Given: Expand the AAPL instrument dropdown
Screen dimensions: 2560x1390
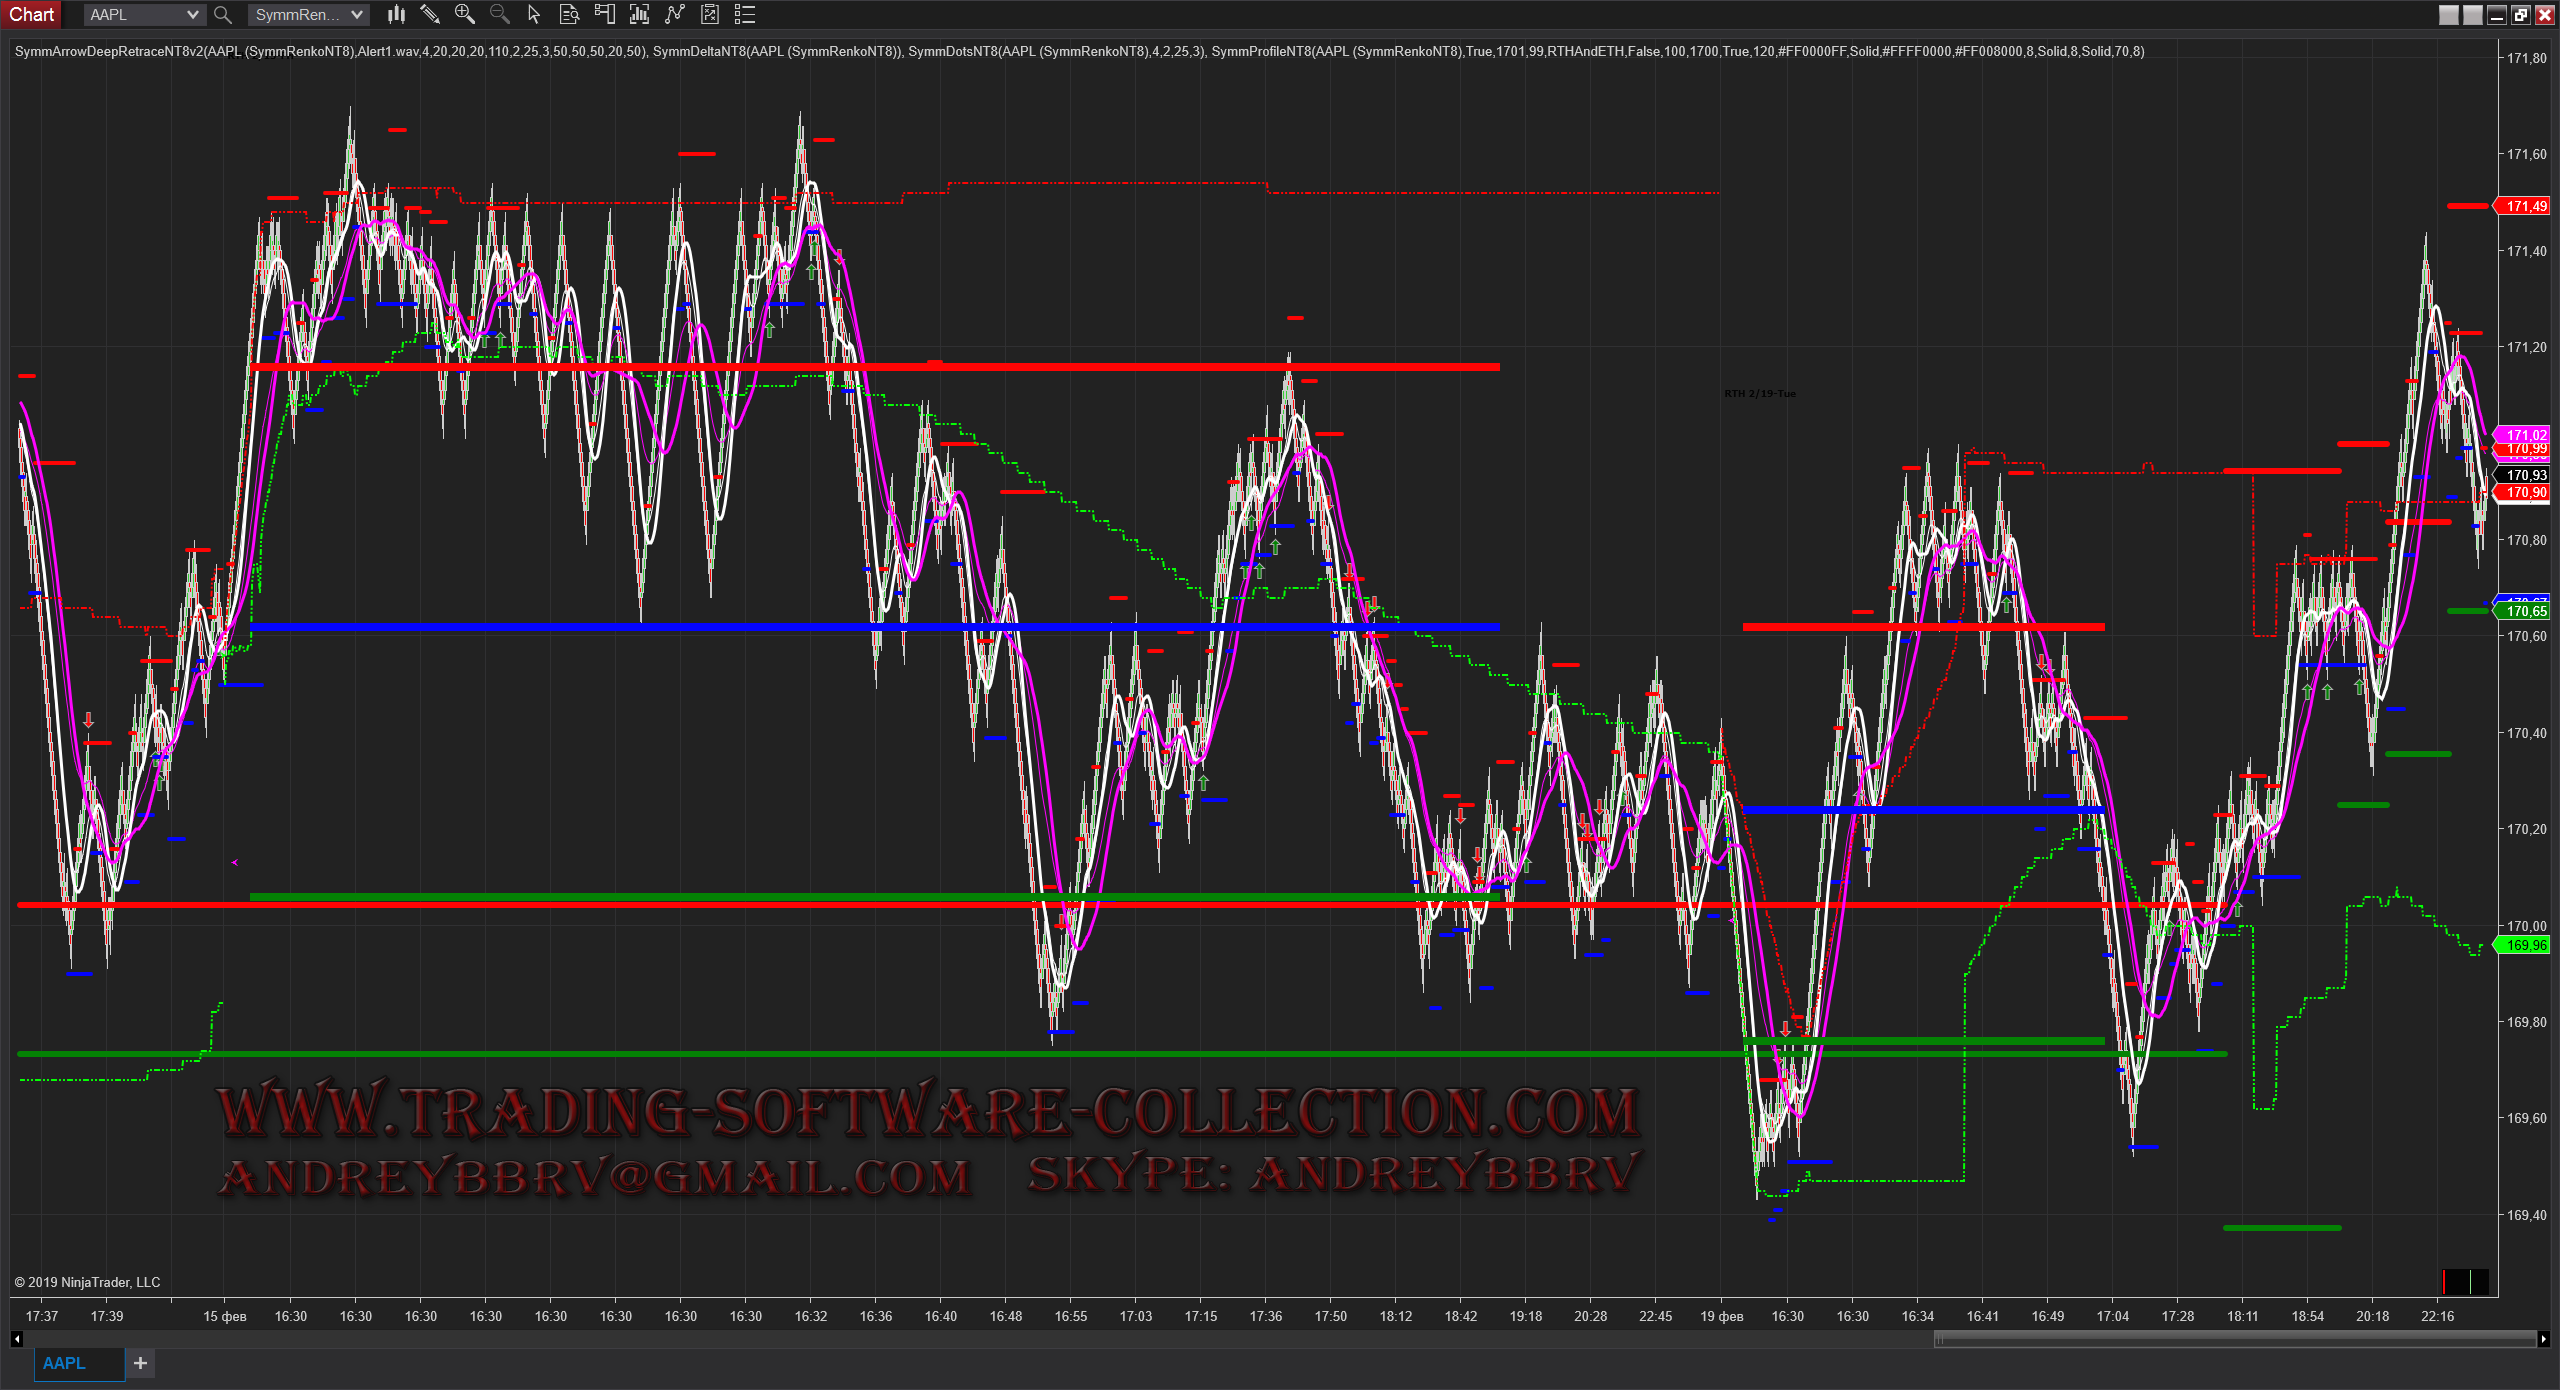Looking at the screenshot, I should pyautogui.click(x=192, y=15).
